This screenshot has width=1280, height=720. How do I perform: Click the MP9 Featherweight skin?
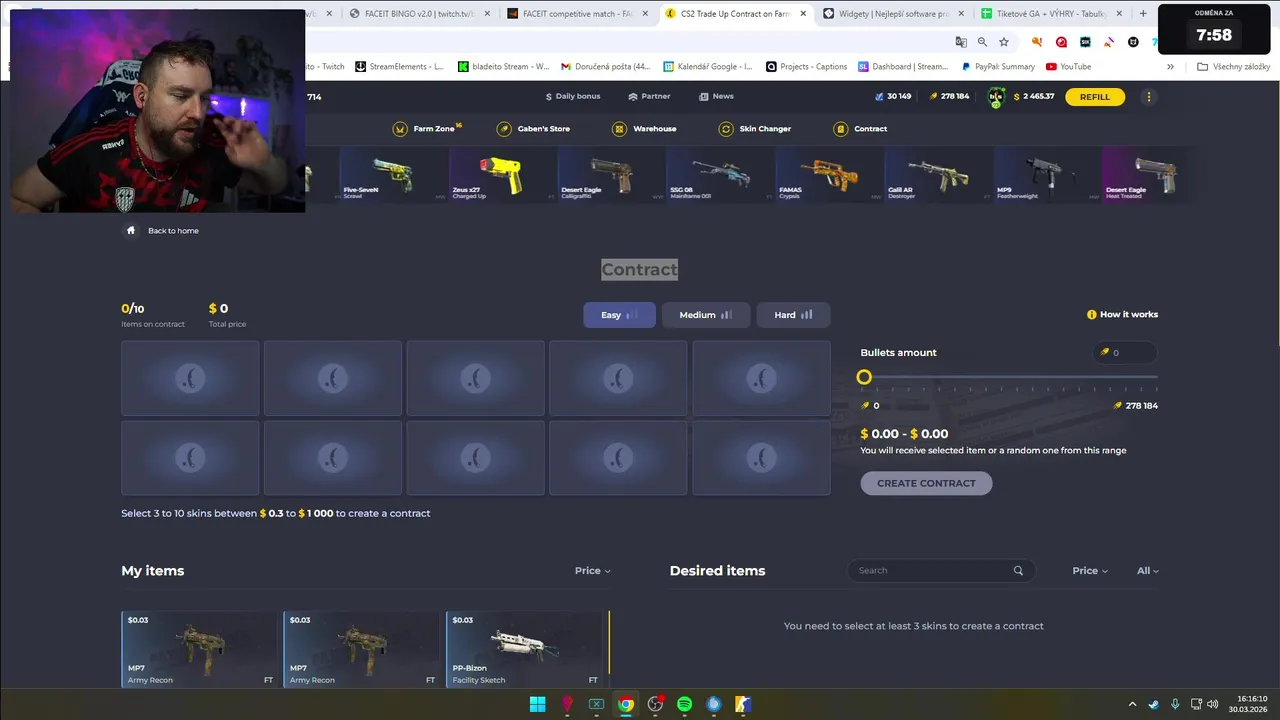[x=1048, y=175]
